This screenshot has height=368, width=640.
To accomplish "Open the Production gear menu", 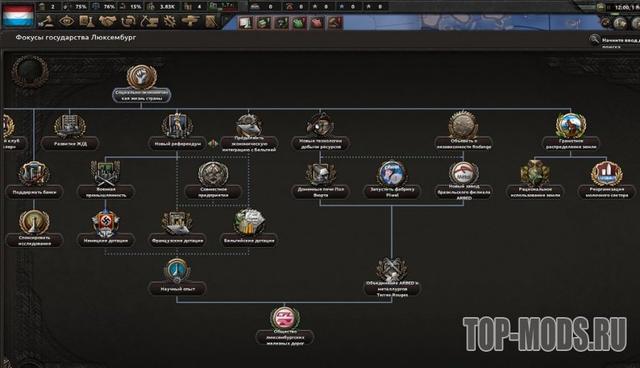I will coord(169,21).
